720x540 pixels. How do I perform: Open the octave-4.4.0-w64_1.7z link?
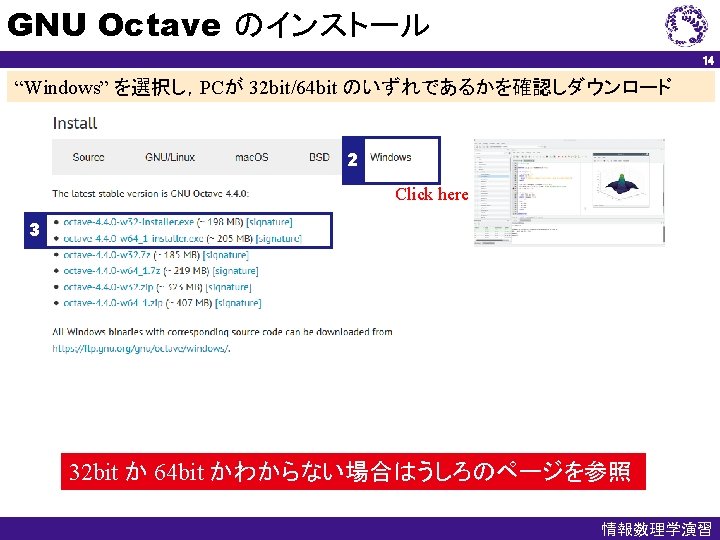(x=112, y=270)
